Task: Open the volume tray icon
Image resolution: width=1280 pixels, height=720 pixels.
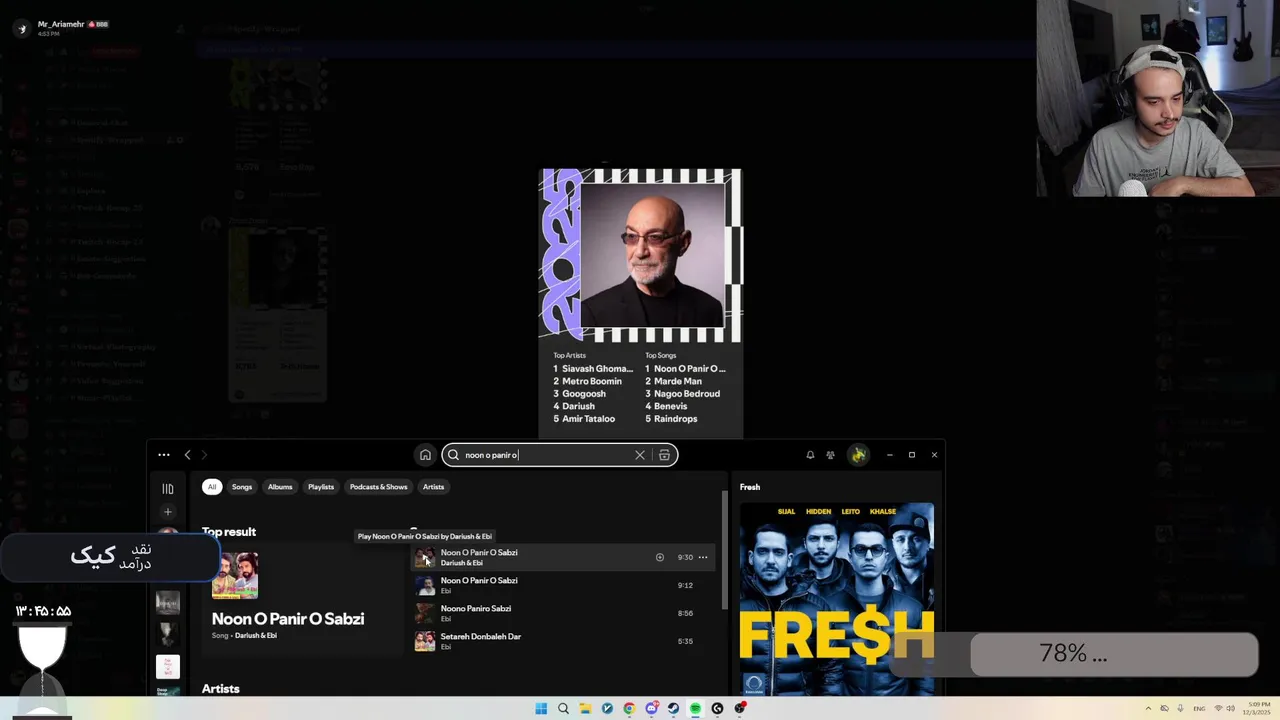Action: pos(1230,708)
